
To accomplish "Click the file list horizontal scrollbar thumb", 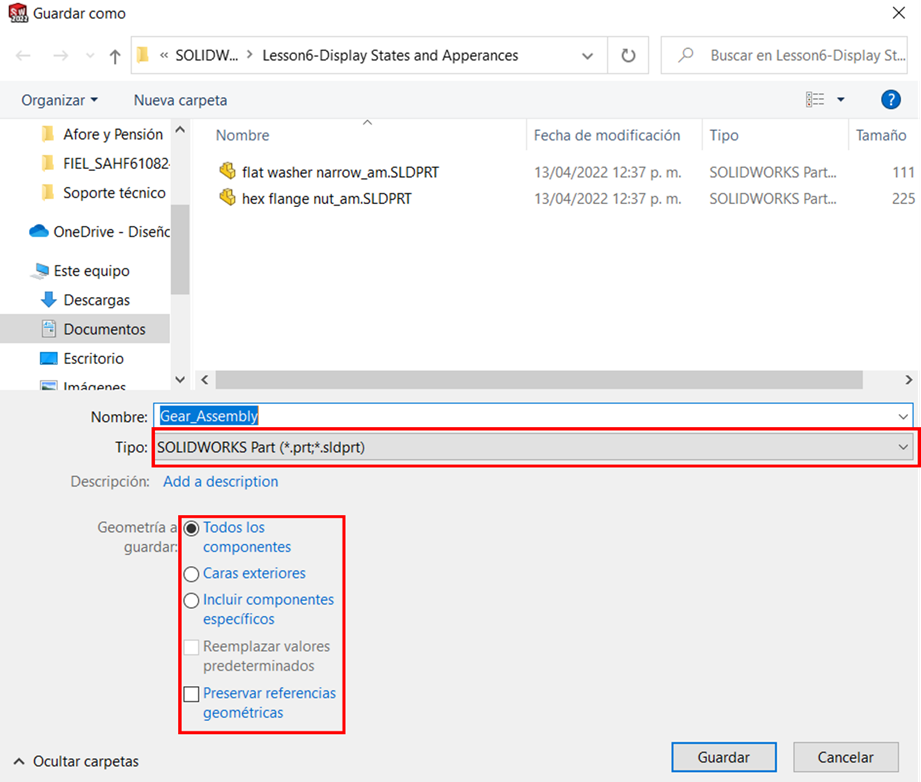I will [539, 380].
